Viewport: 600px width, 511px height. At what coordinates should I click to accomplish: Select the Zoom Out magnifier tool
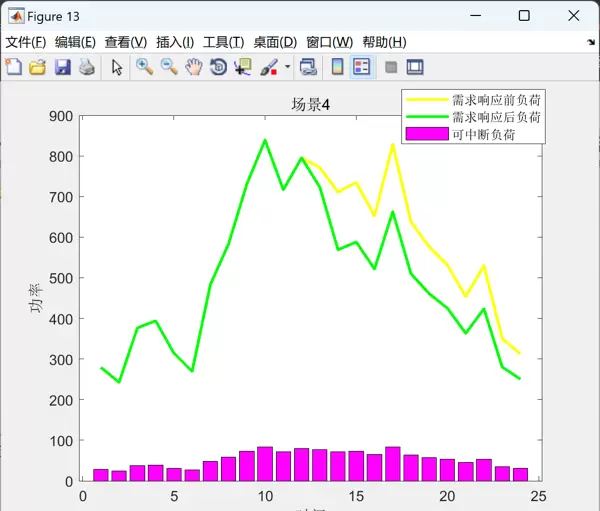169,67
